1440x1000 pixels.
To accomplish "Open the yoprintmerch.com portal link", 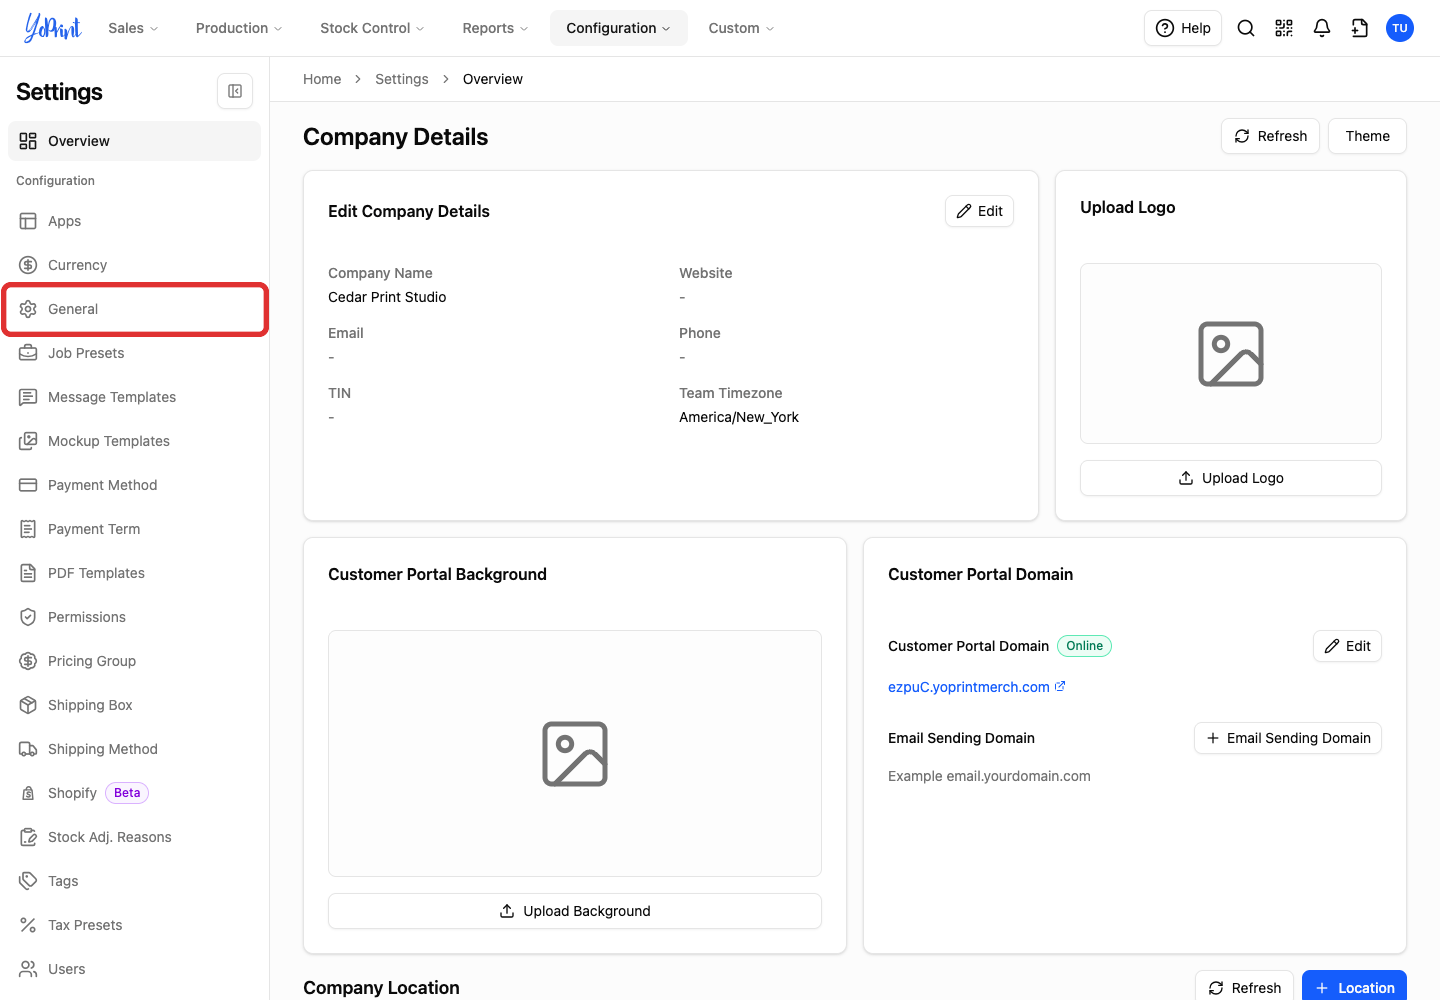I will coord(976,687).
